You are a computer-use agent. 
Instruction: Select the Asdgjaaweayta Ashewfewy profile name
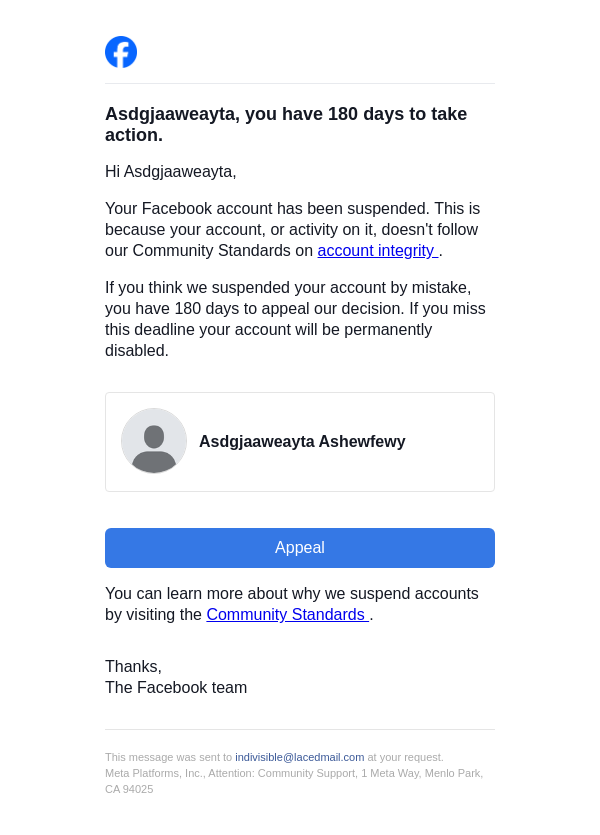click(302, 442)
